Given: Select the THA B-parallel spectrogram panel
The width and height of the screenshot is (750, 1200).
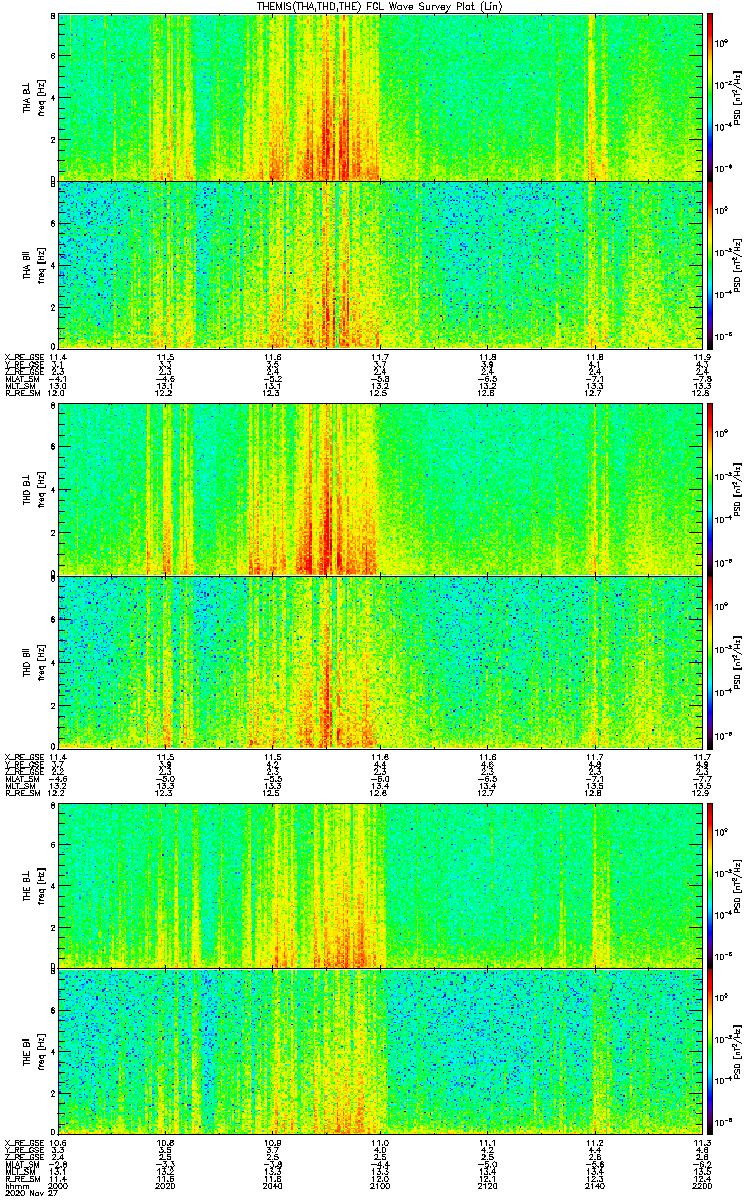Looking at the screenshot, I should click(x=380, y=264).
